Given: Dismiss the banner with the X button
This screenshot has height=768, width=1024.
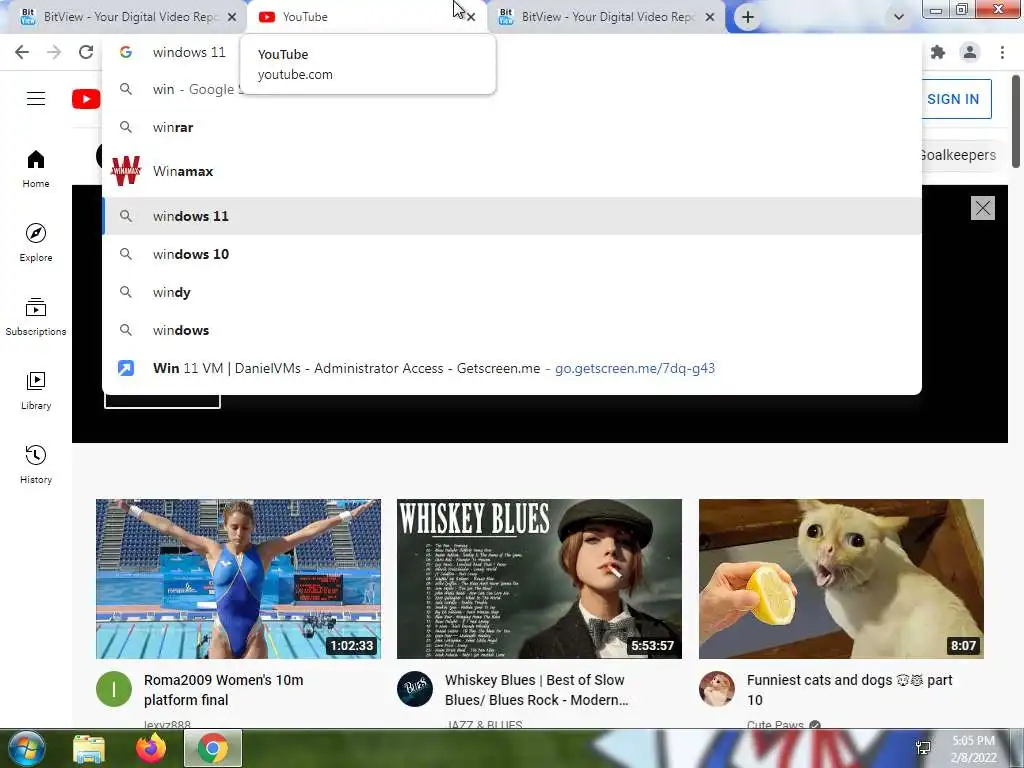Looking at the screenshot, I should 983,208.
